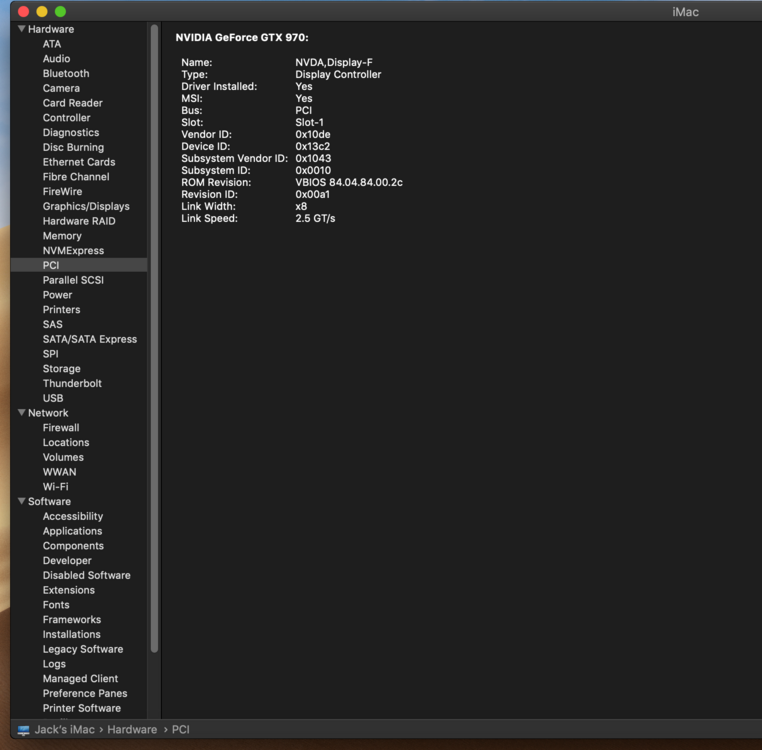The height and width of the screenshot is (750, 762).
Task: Show Wi-Fi network information
Action: (56, 487)
